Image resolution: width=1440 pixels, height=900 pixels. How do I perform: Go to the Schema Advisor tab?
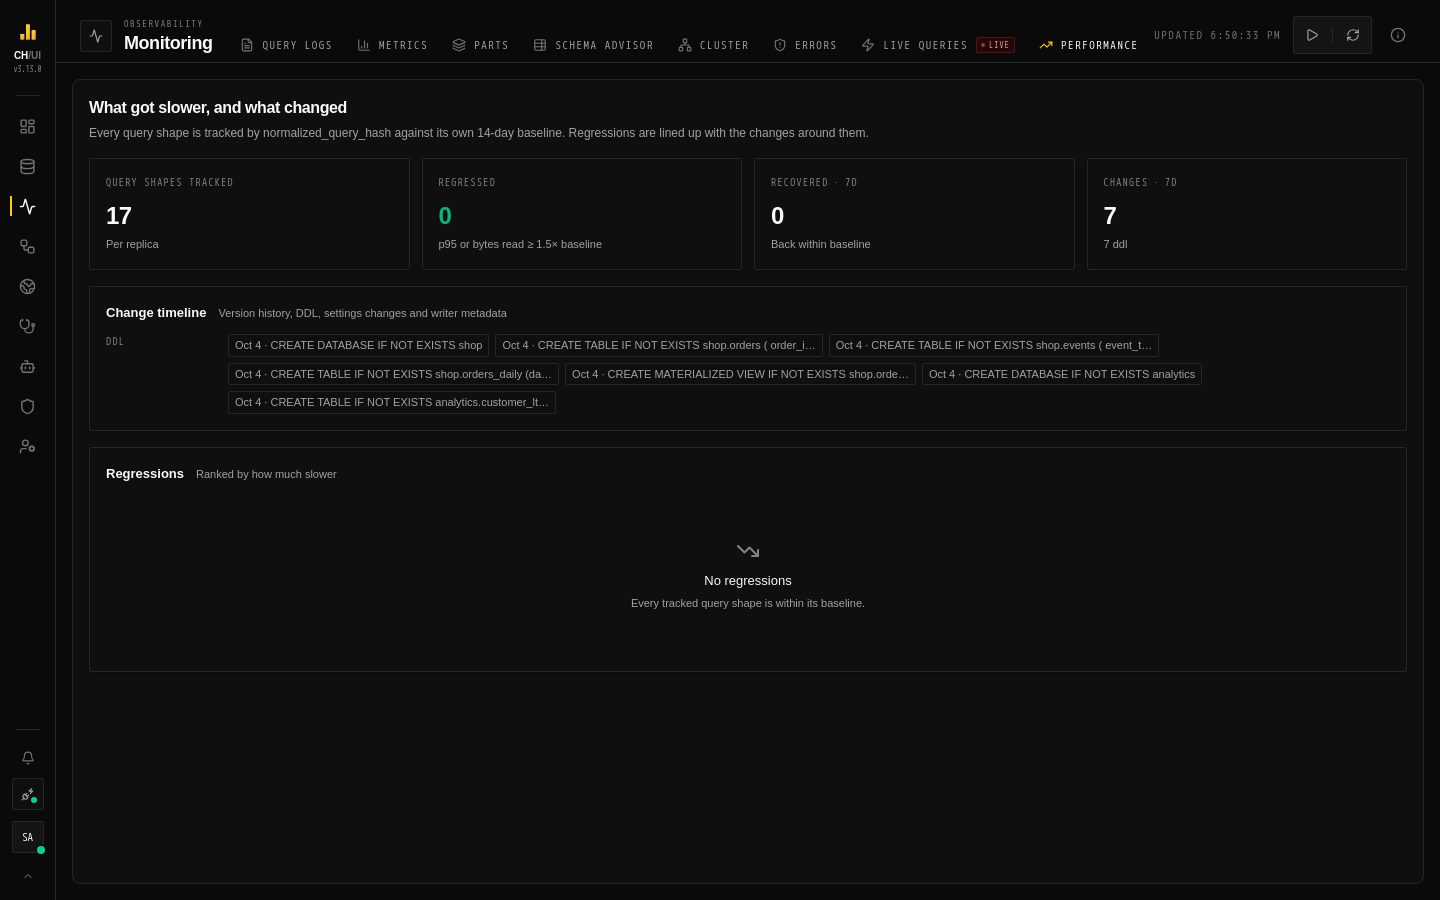(593, 45)
